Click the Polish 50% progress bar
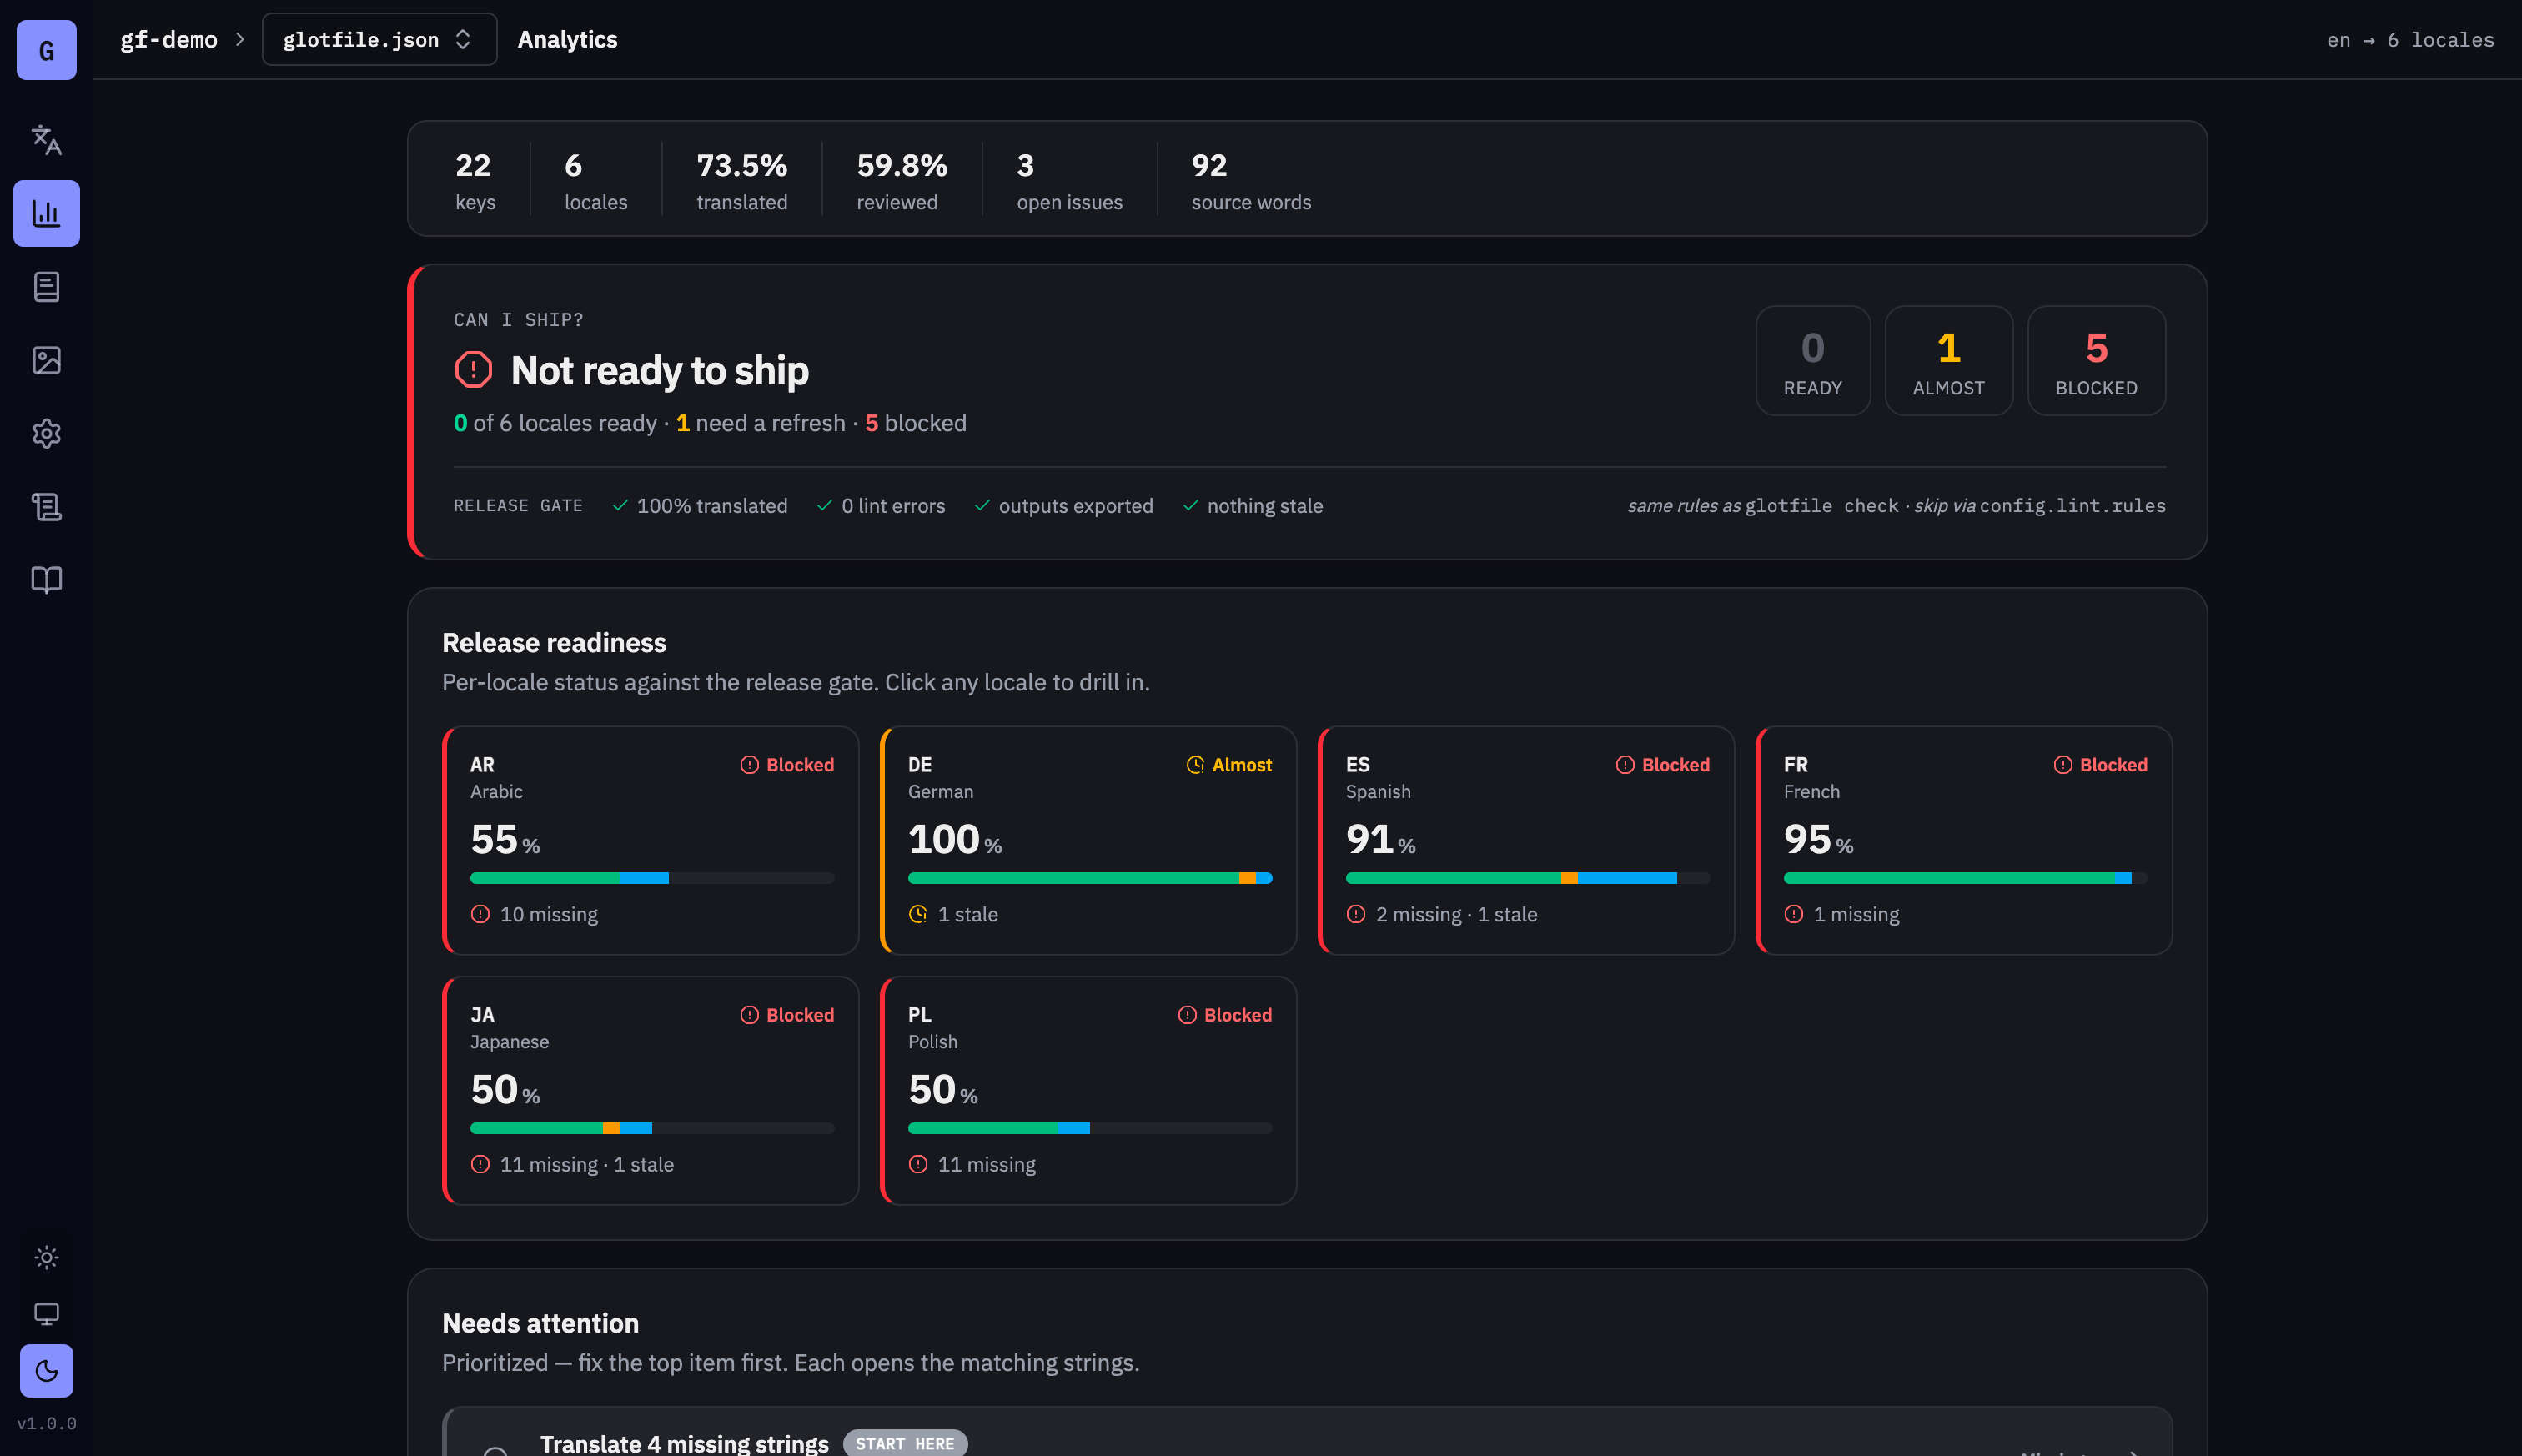2522x1456 pixels. coord(1090,1128)
